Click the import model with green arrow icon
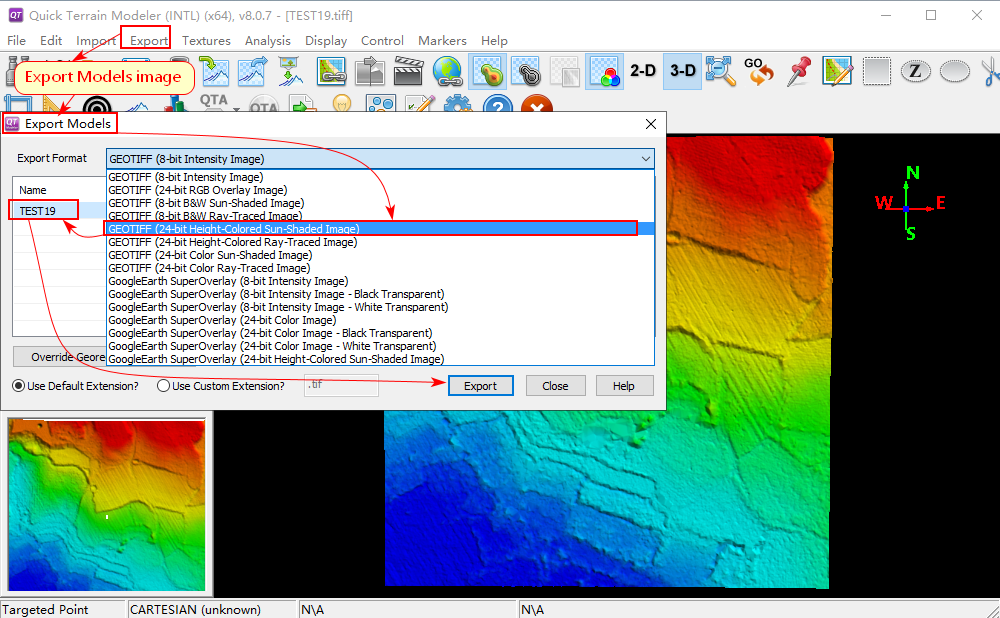1000x618 pixels. (214, 71)
